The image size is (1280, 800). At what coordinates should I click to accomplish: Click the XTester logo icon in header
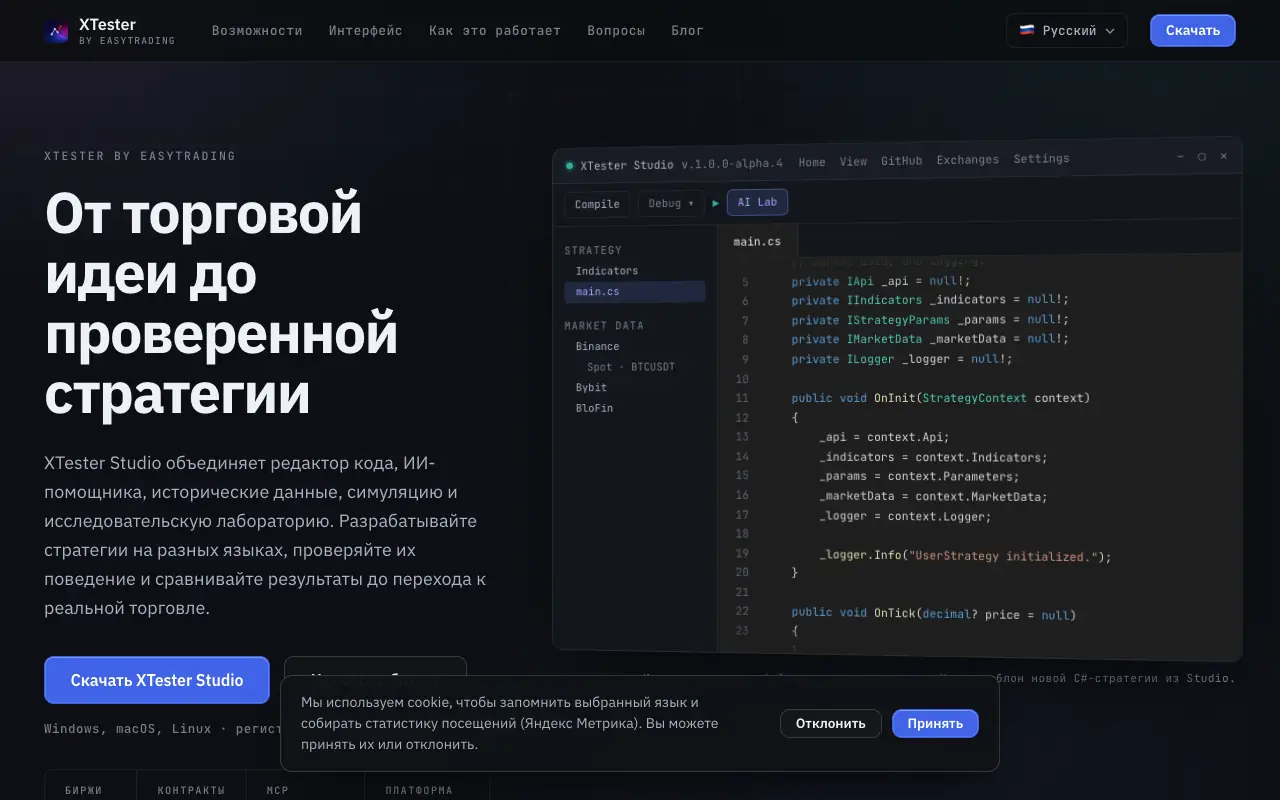click(x=56, y=32)
